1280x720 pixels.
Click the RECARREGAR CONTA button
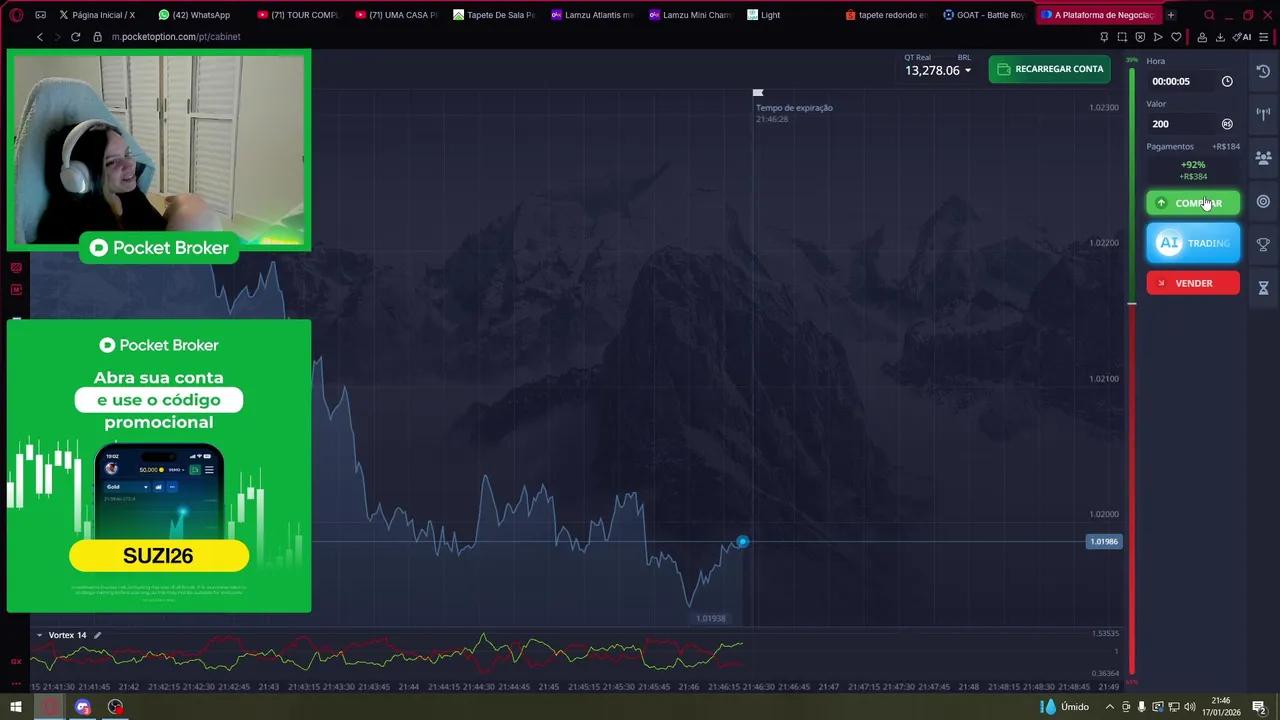[x=1050, y=69]
